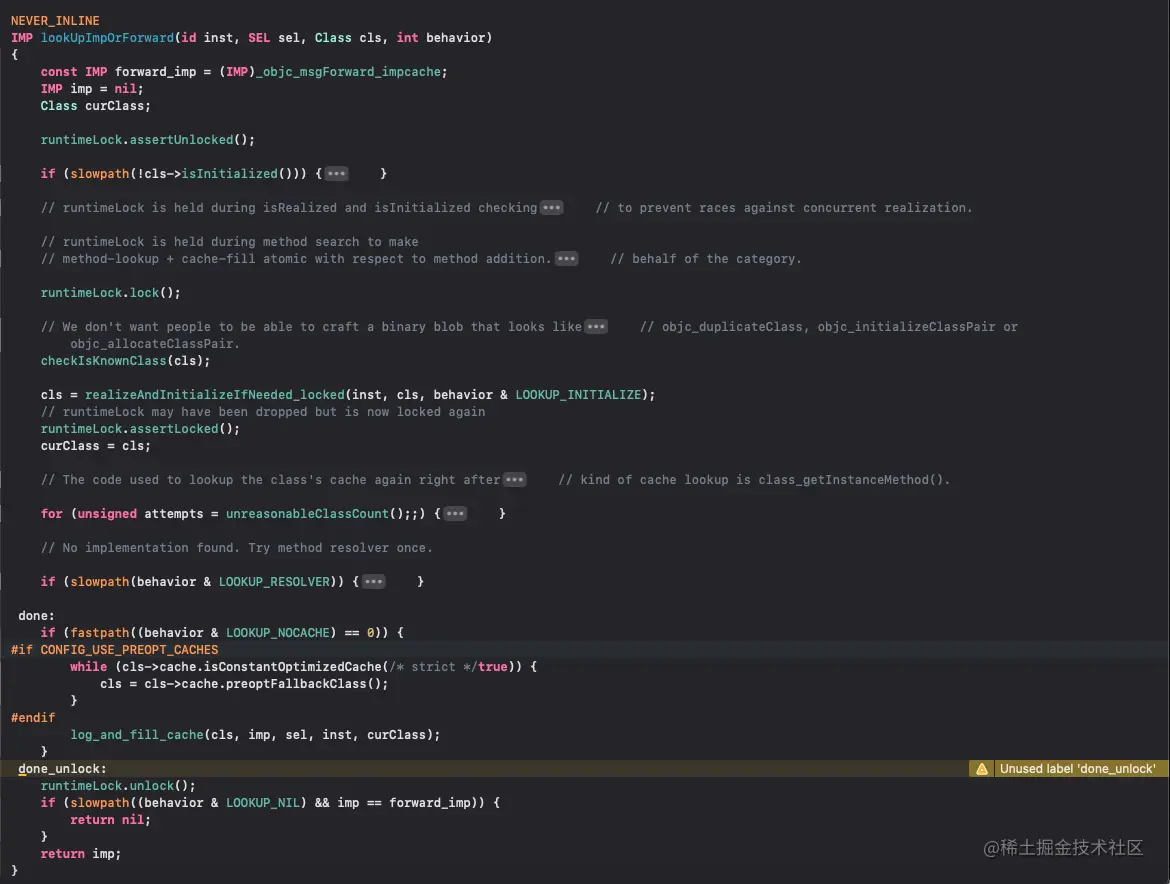Expand folded comment after 'binary blob that looks like'

tap(596, 327)
